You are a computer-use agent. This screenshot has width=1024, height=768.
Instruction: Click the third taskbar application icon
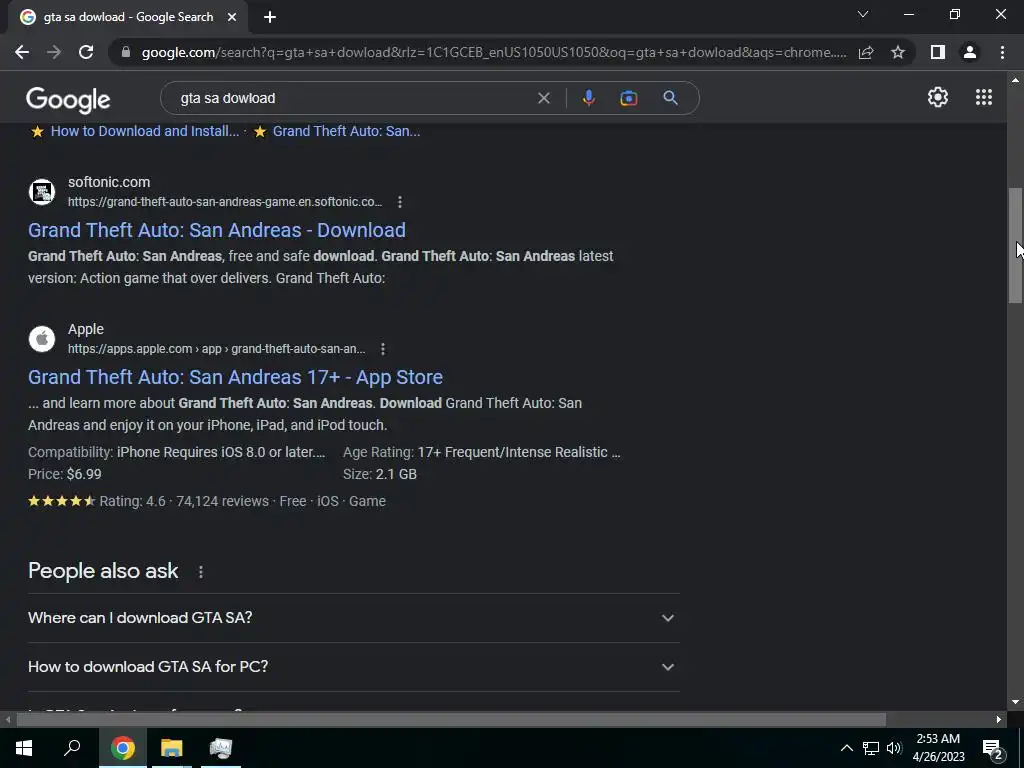[x=221, y=748]
